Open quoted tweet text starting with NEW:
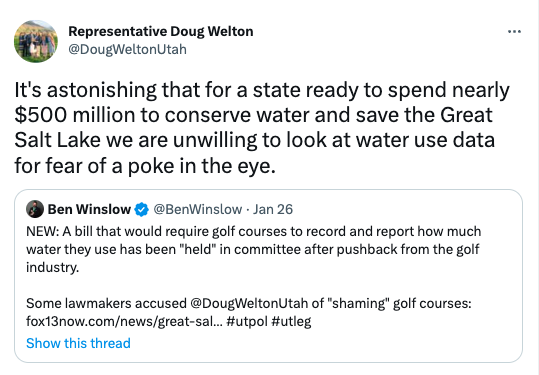The image size is (539, 375). click(x=253, y=249)
